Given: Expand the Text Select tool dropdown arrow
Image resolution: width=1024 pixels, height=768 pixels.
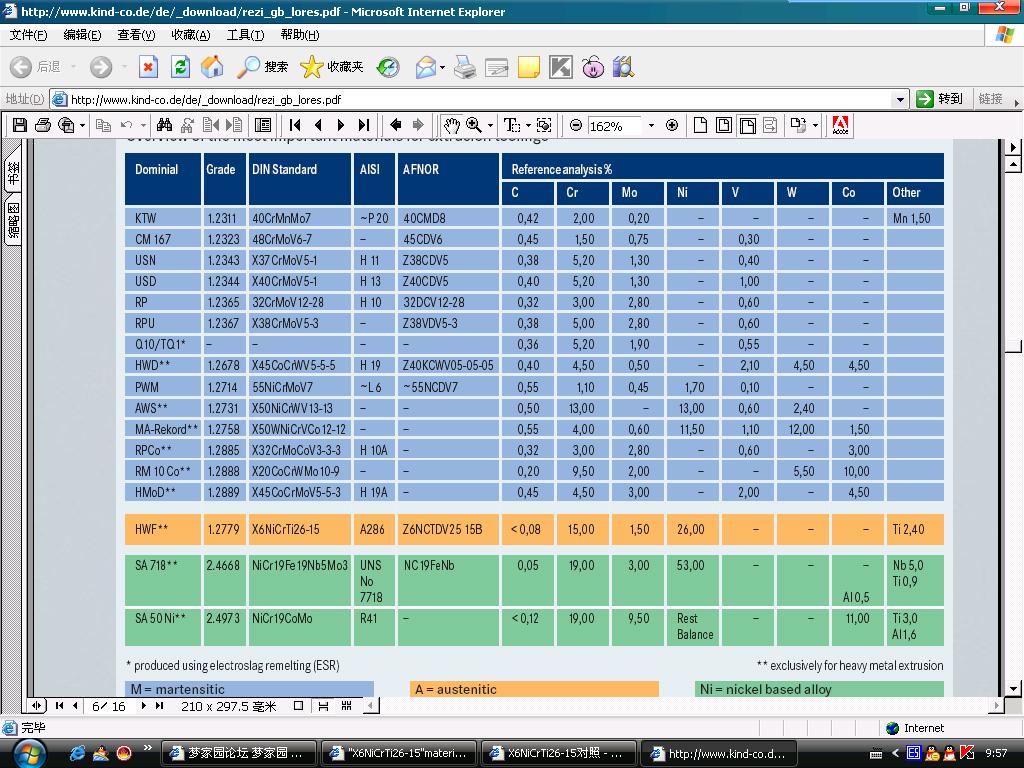Looking at the screenshot, I should point(528,125).
